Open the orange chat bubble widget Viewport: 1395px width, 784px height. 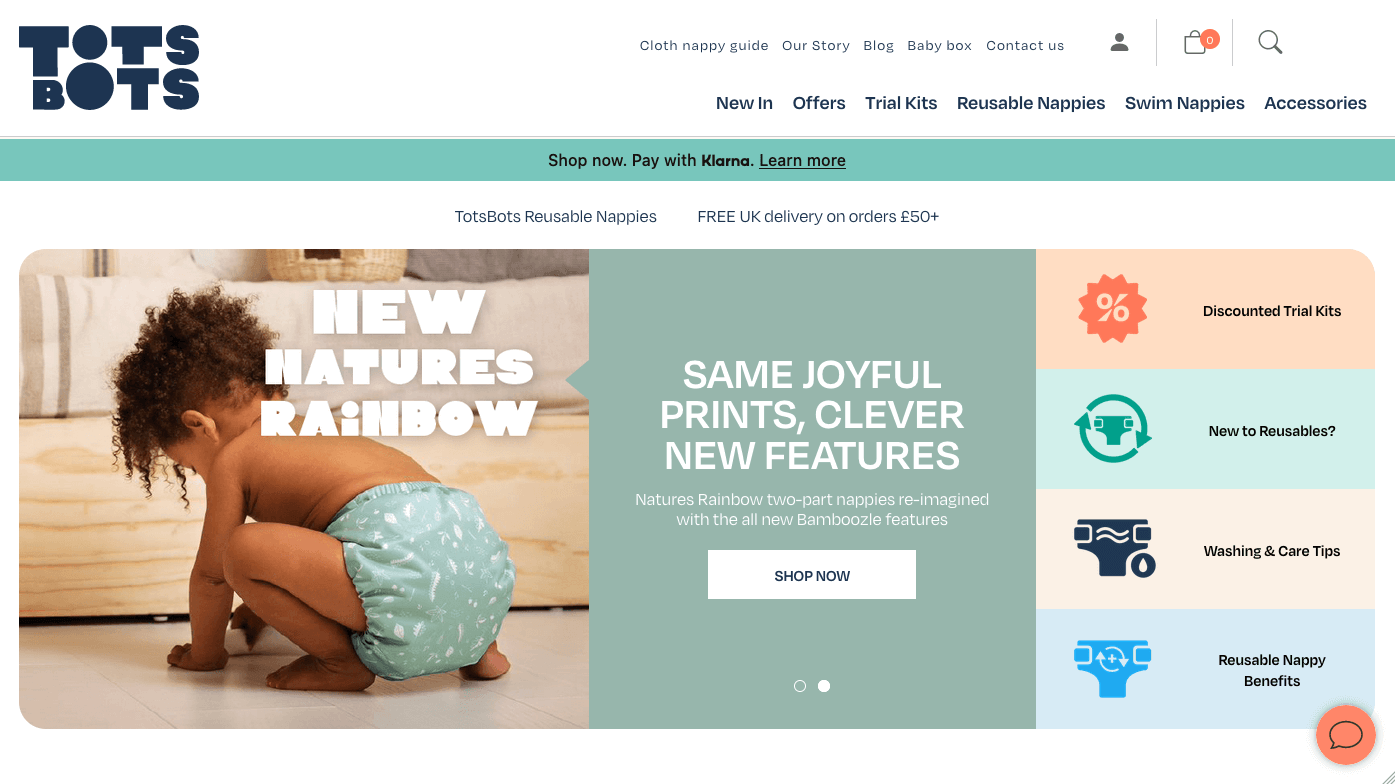click(x=1346, y=735)
